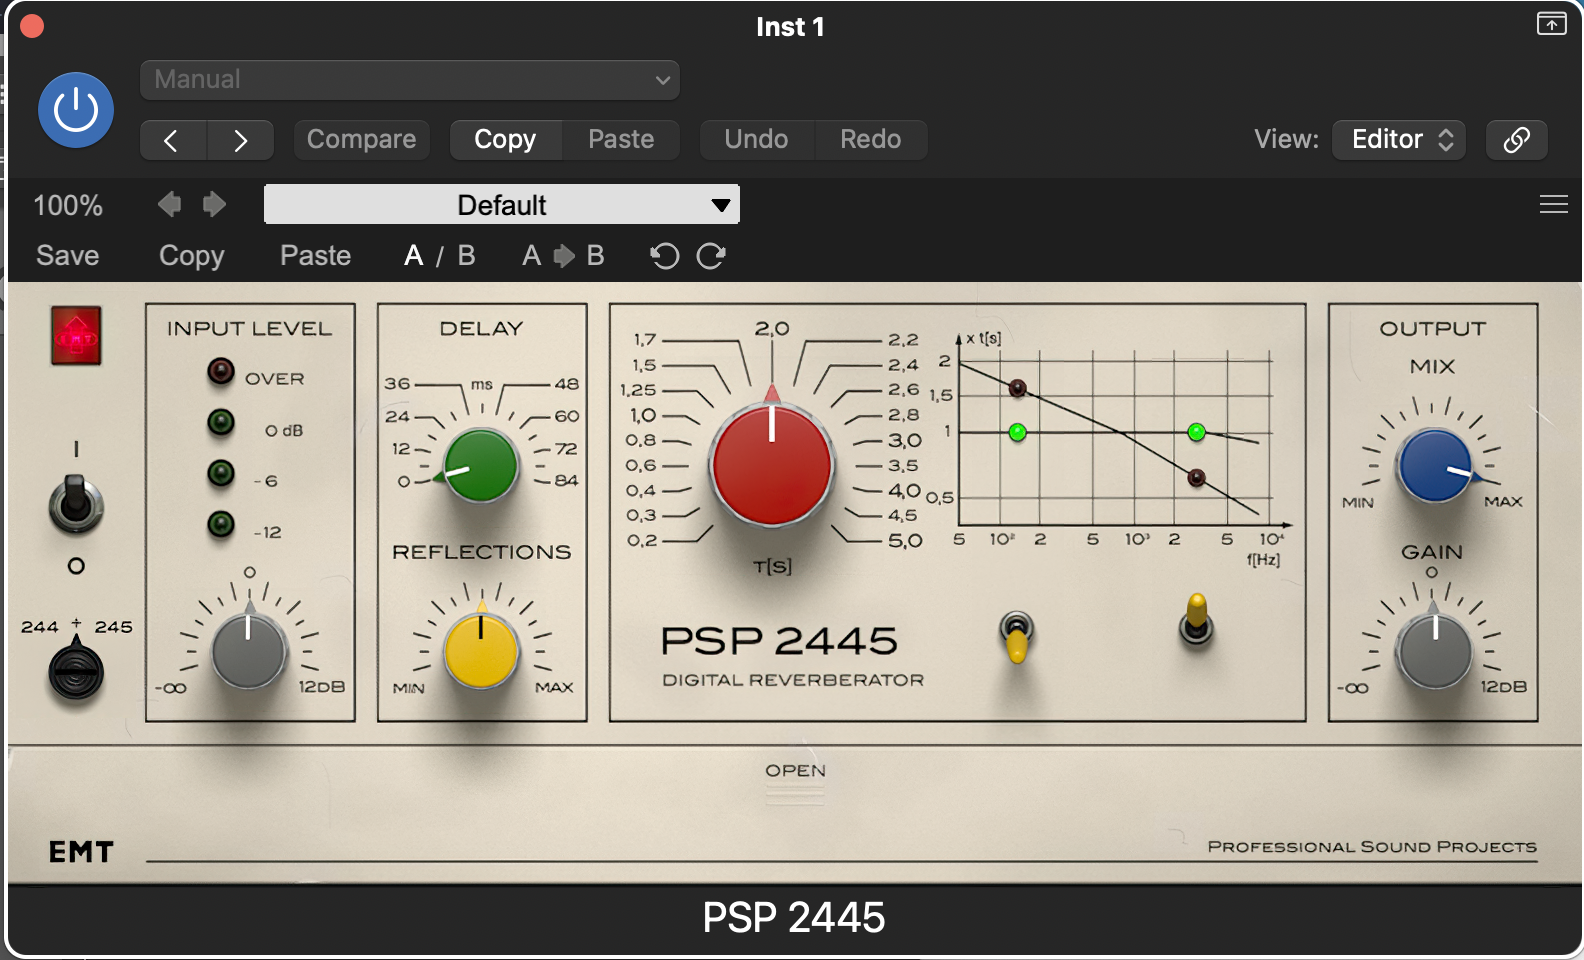
Task: Click the -12 level LED
Action: click(x=221, y=524)
